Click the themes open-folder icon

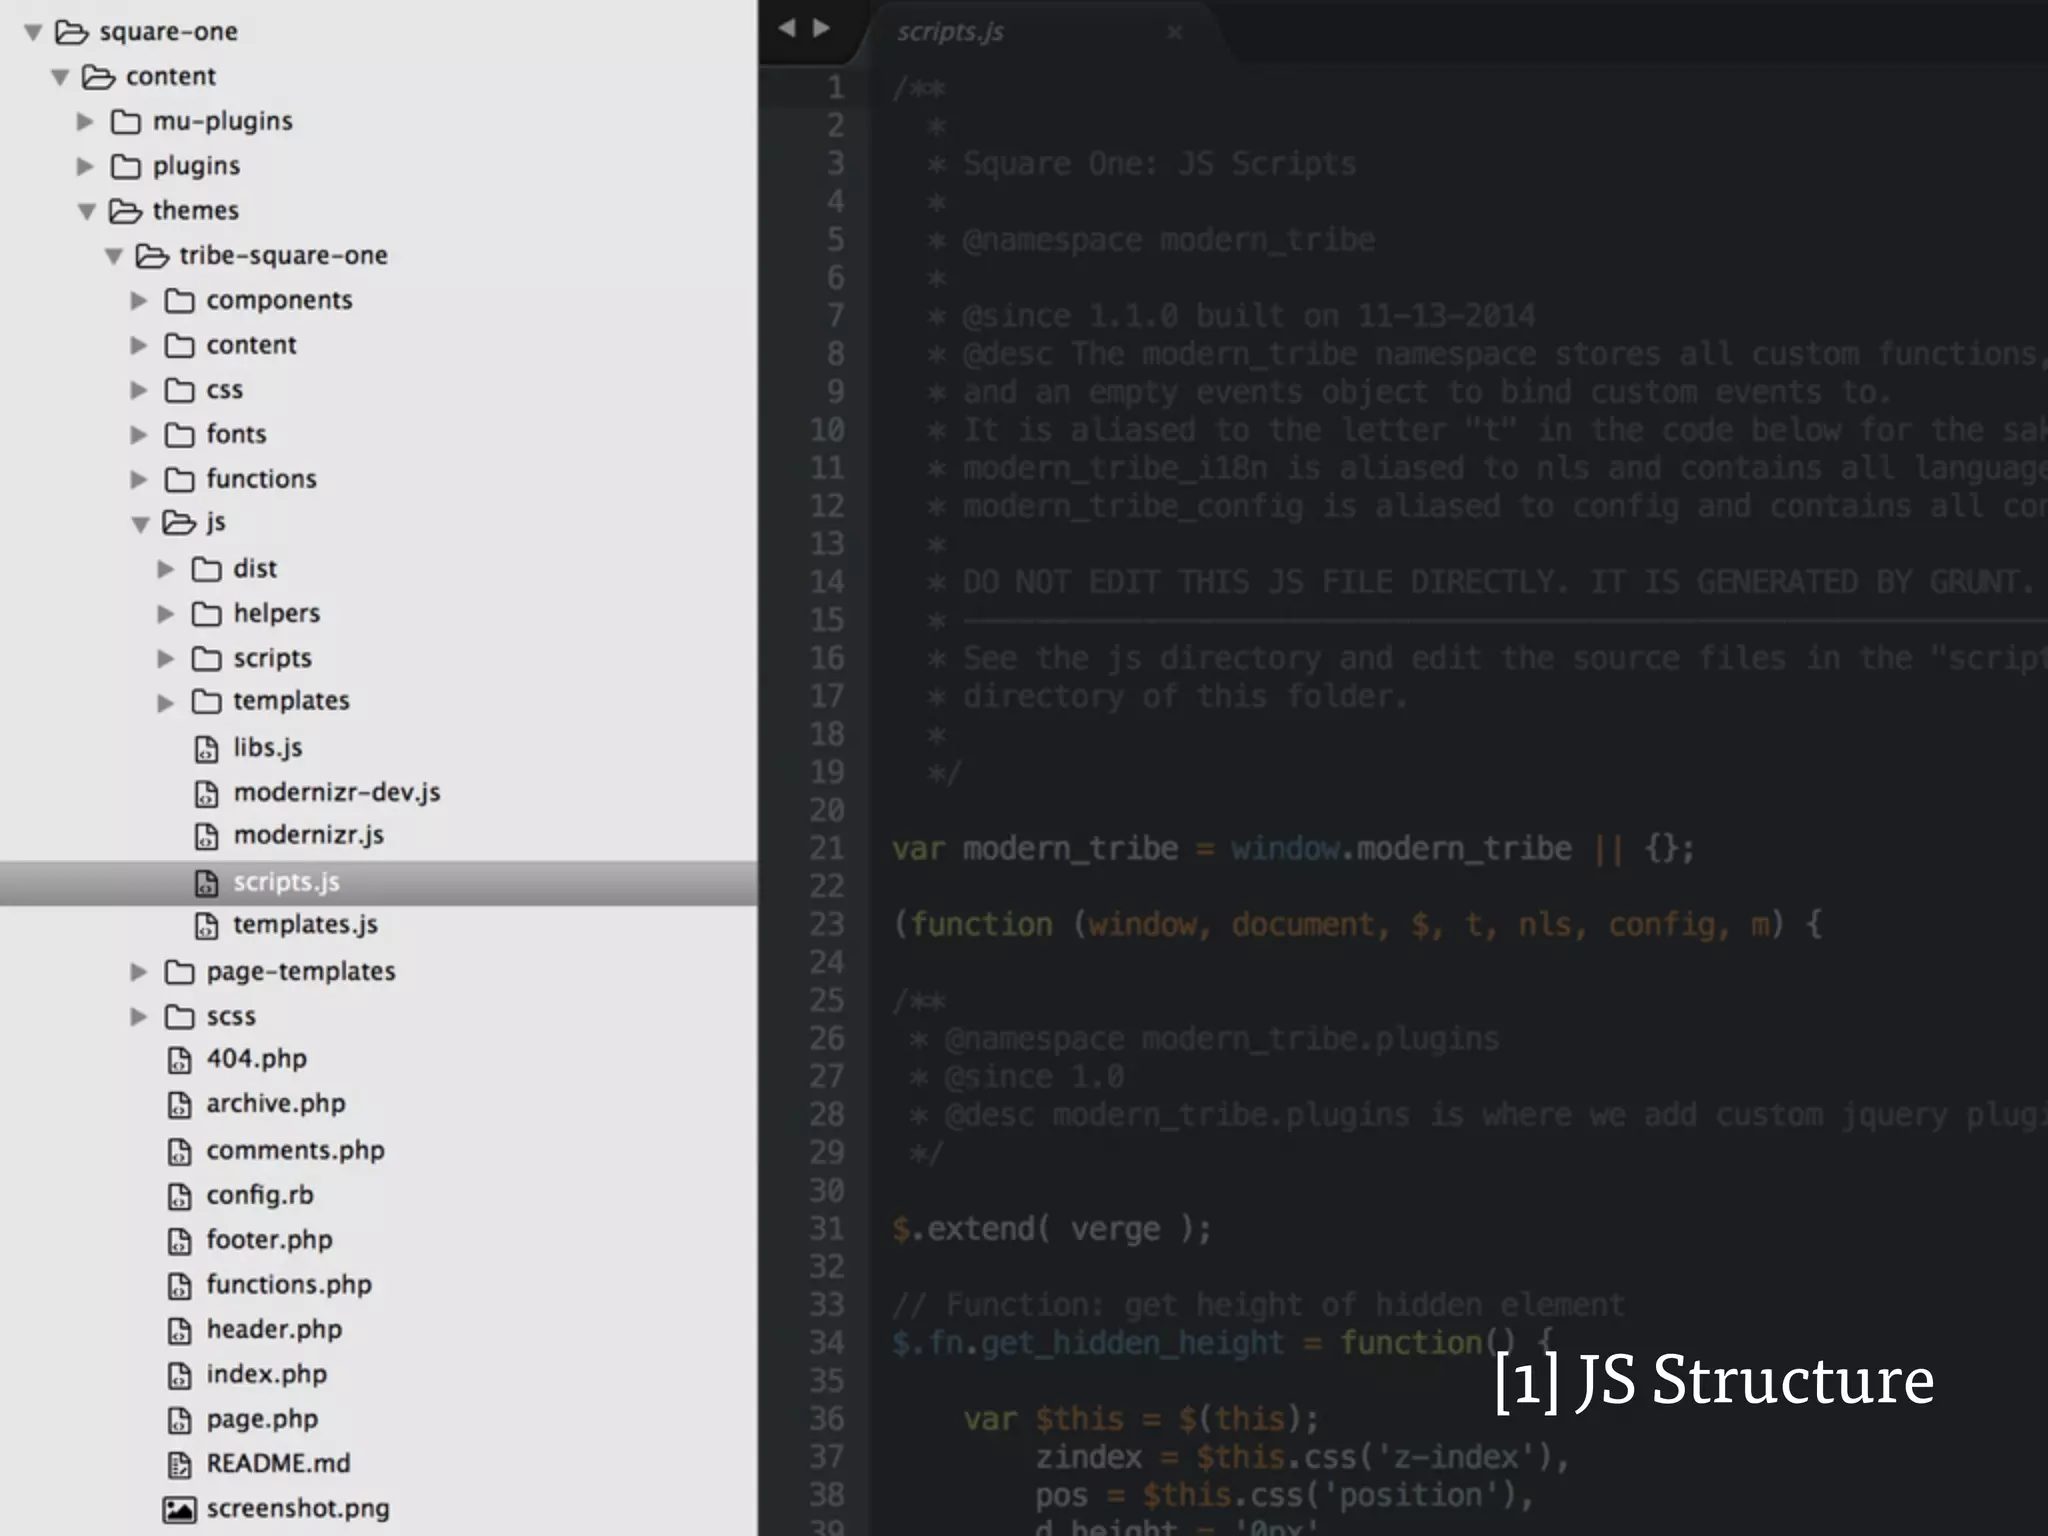pyautogui.click(x=125, y=211)
